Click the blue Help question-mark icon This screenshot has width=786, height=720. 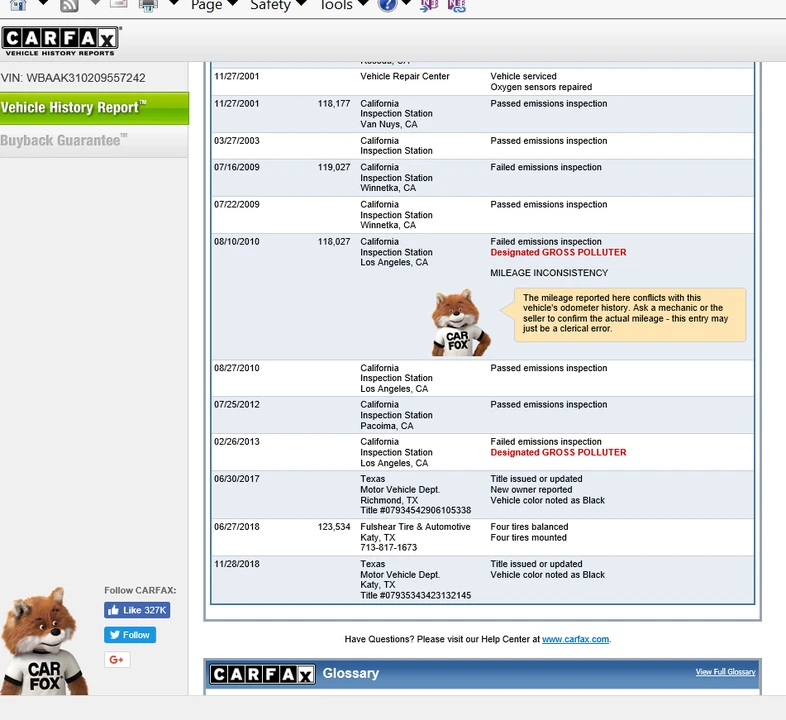point(387,5)
